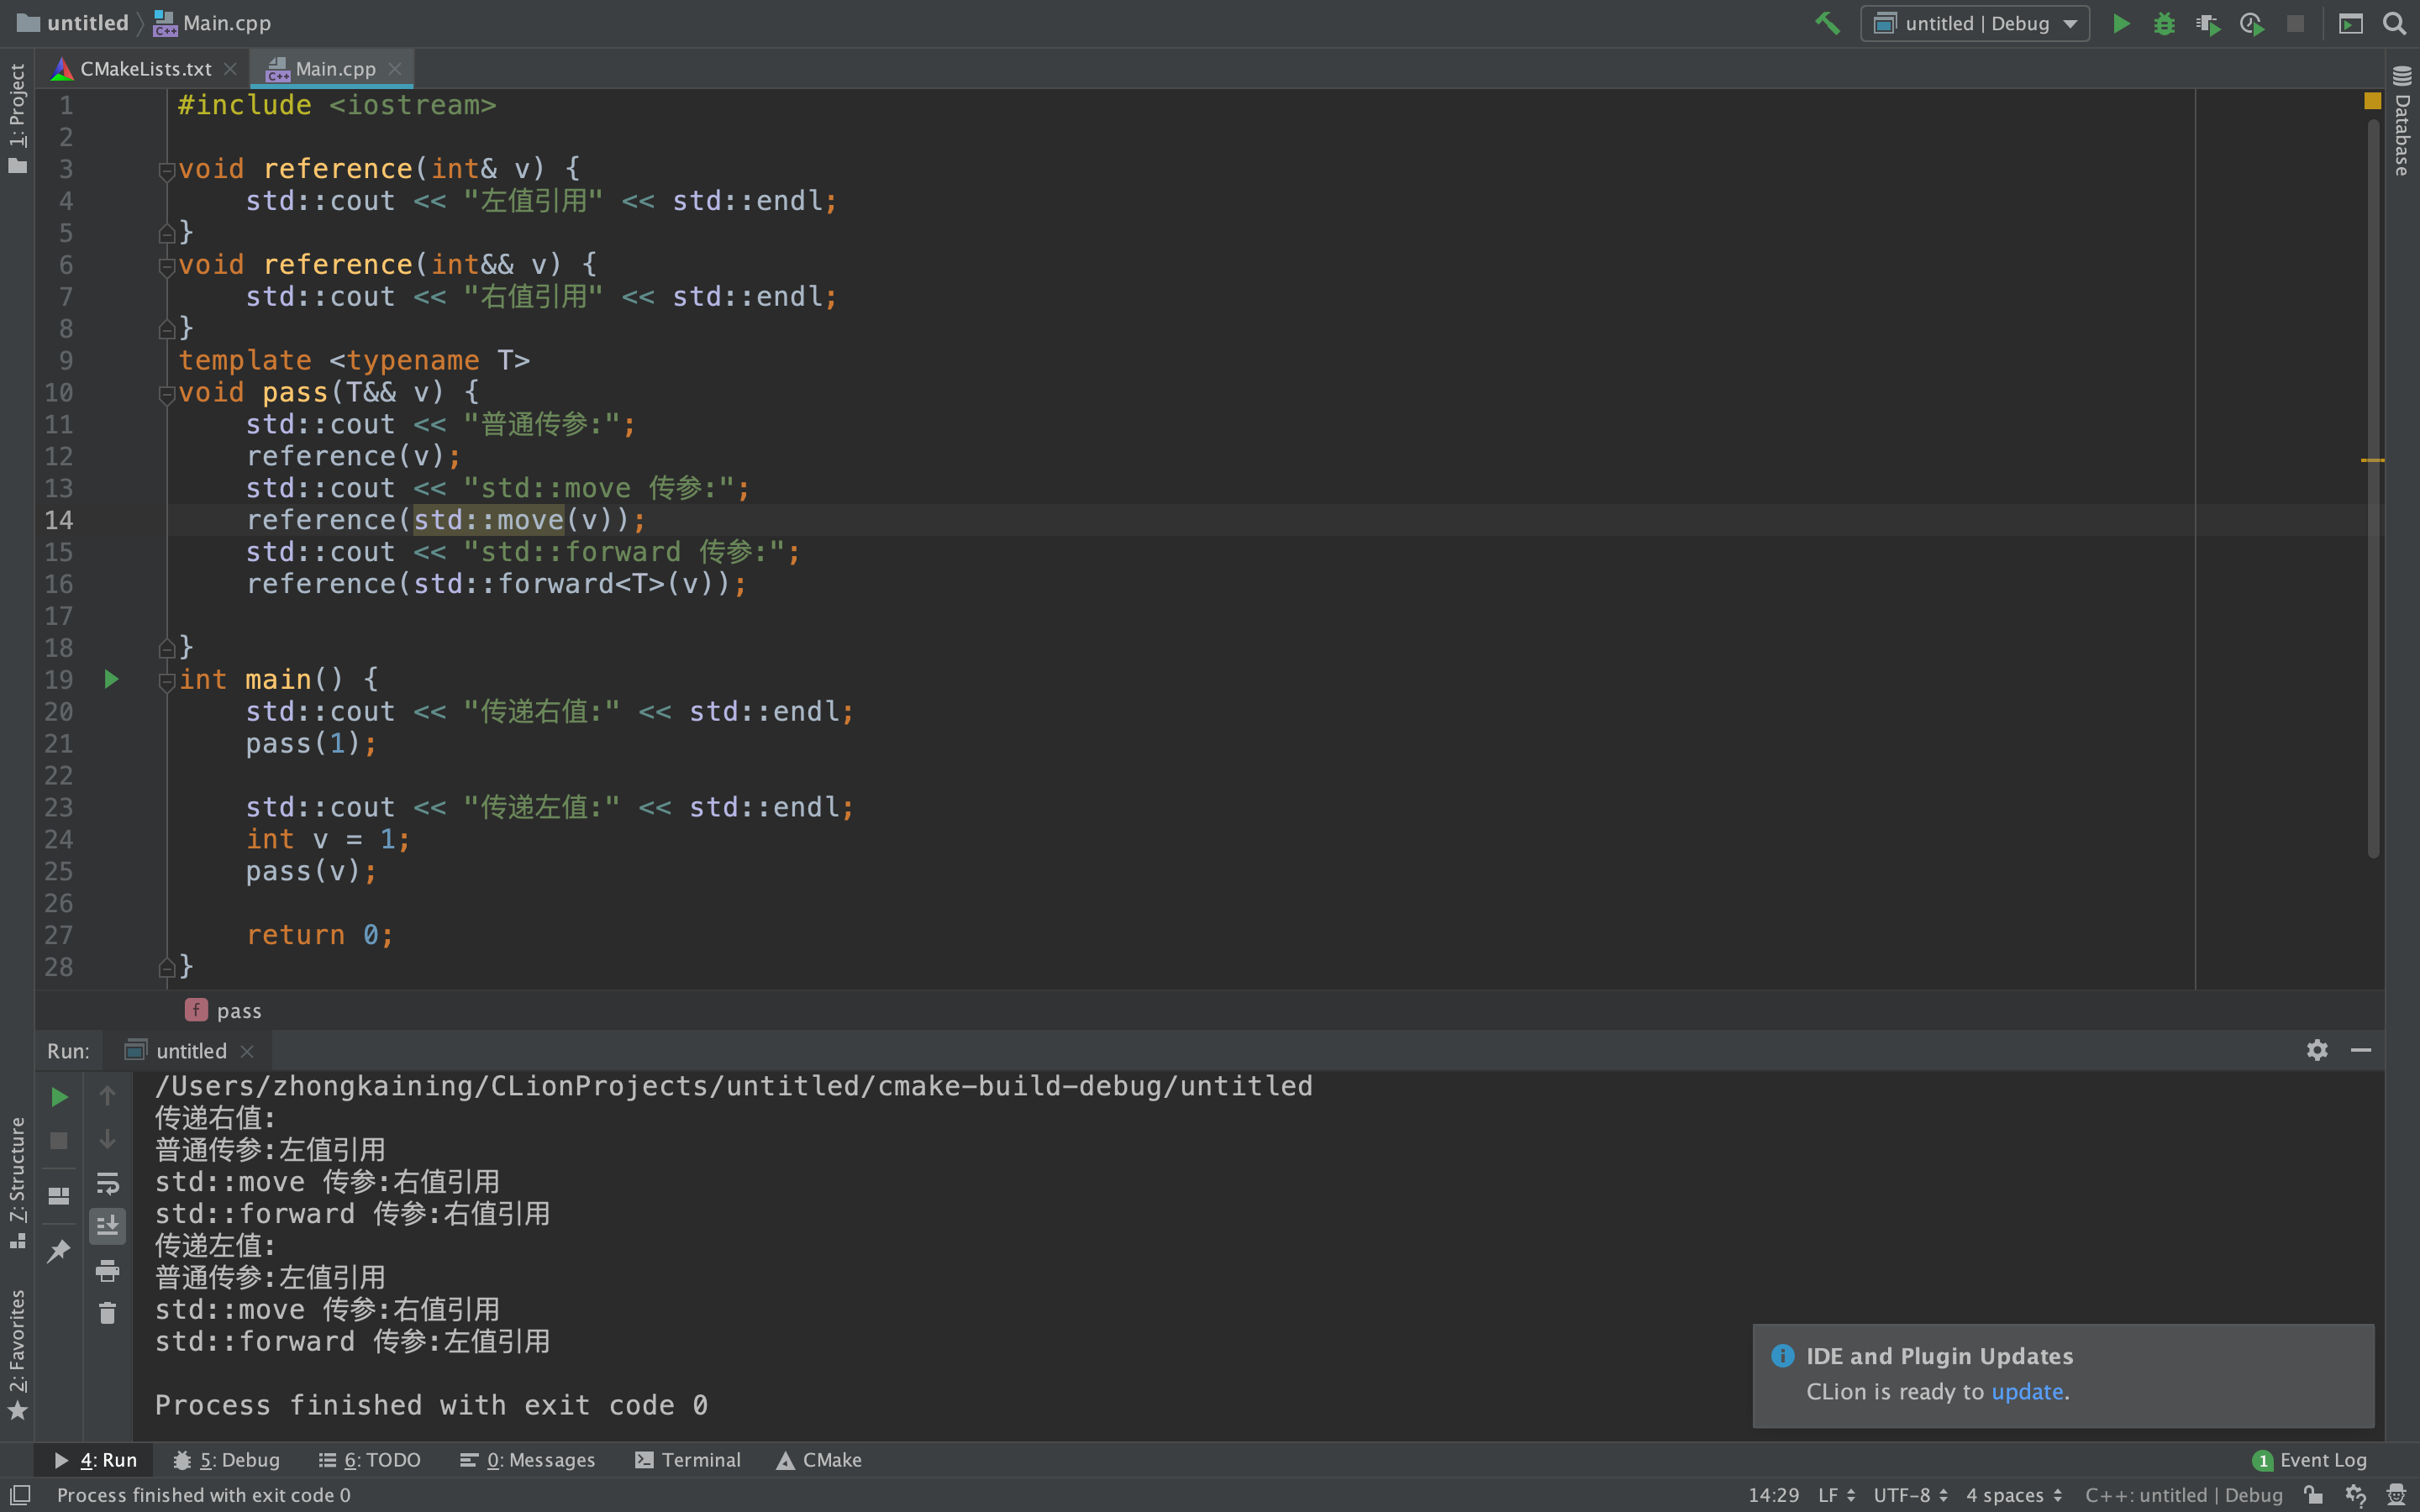
Task: Click 14:29 cursor position in status bar
Action: [1773, 1495]
